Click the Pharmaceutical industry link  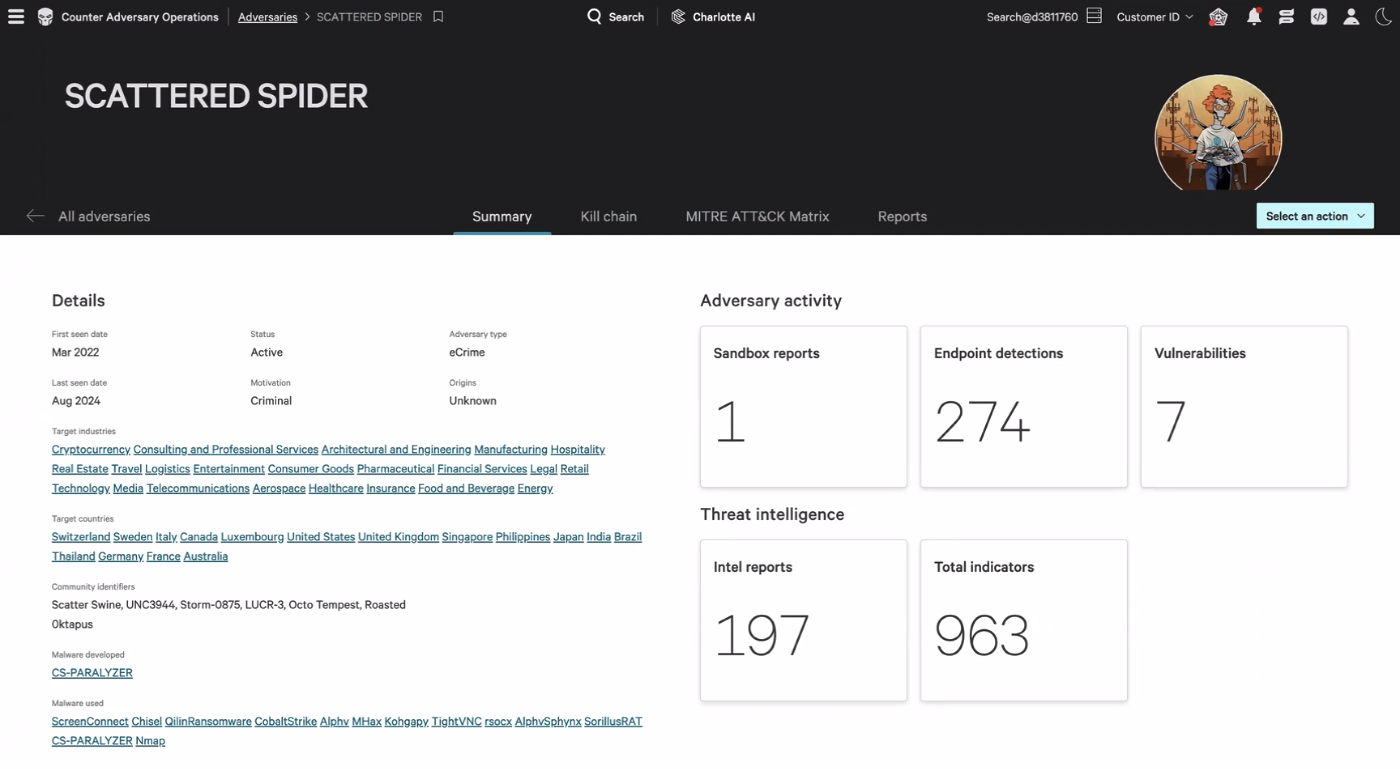[x=395, y=469]
